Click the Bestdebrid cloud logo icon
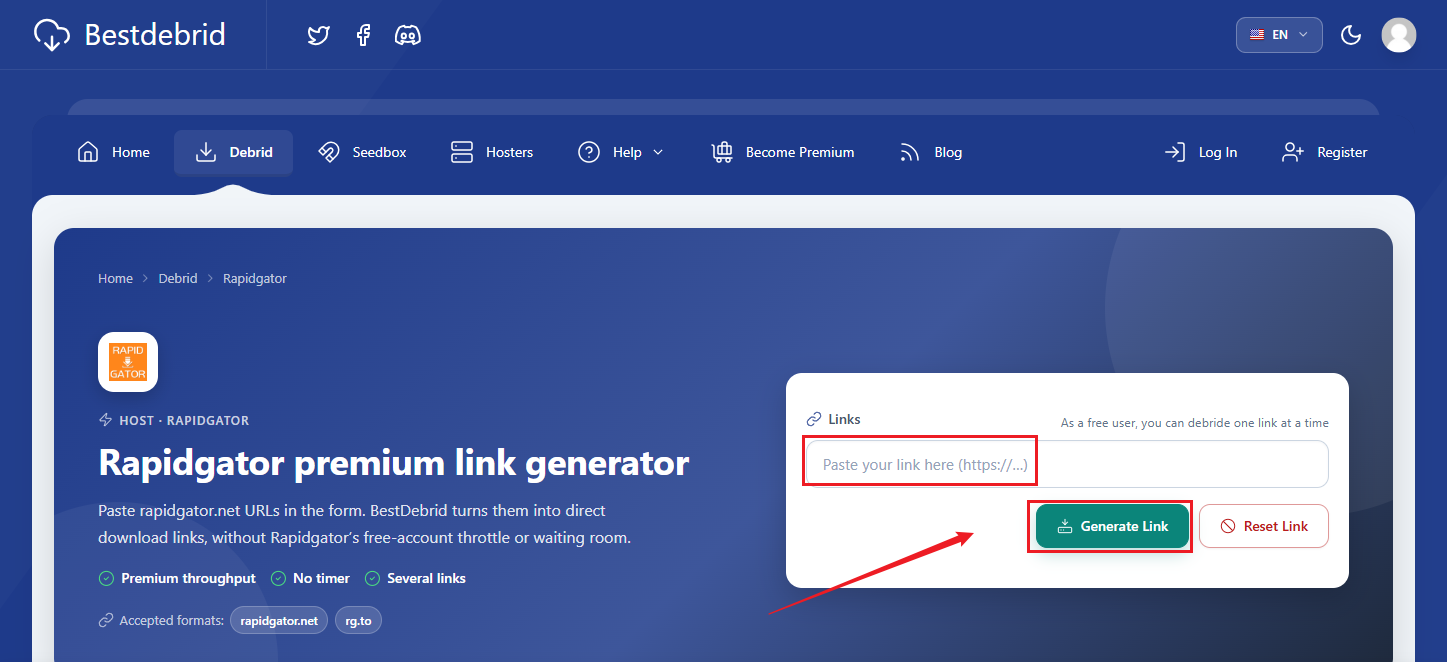 click(52, 35)
